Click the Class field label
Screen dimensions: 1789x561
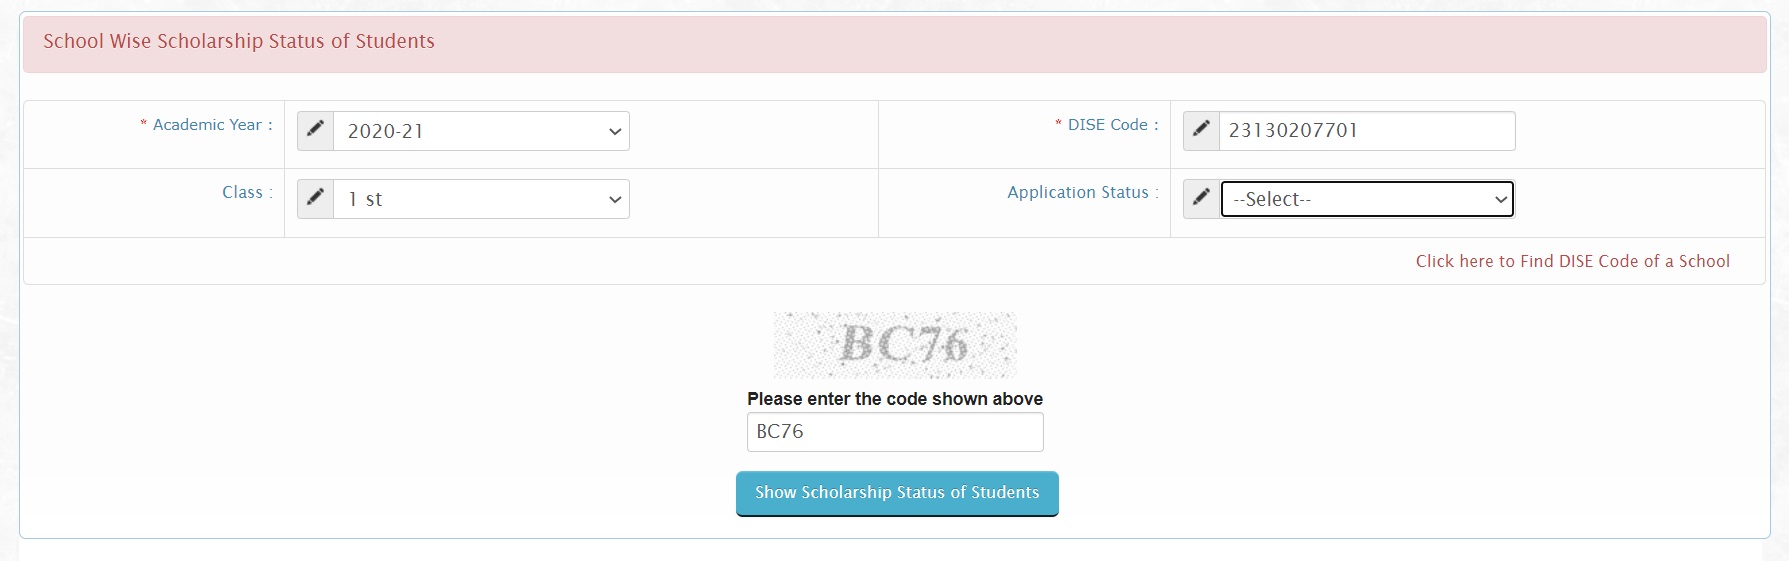click(242, 192)
